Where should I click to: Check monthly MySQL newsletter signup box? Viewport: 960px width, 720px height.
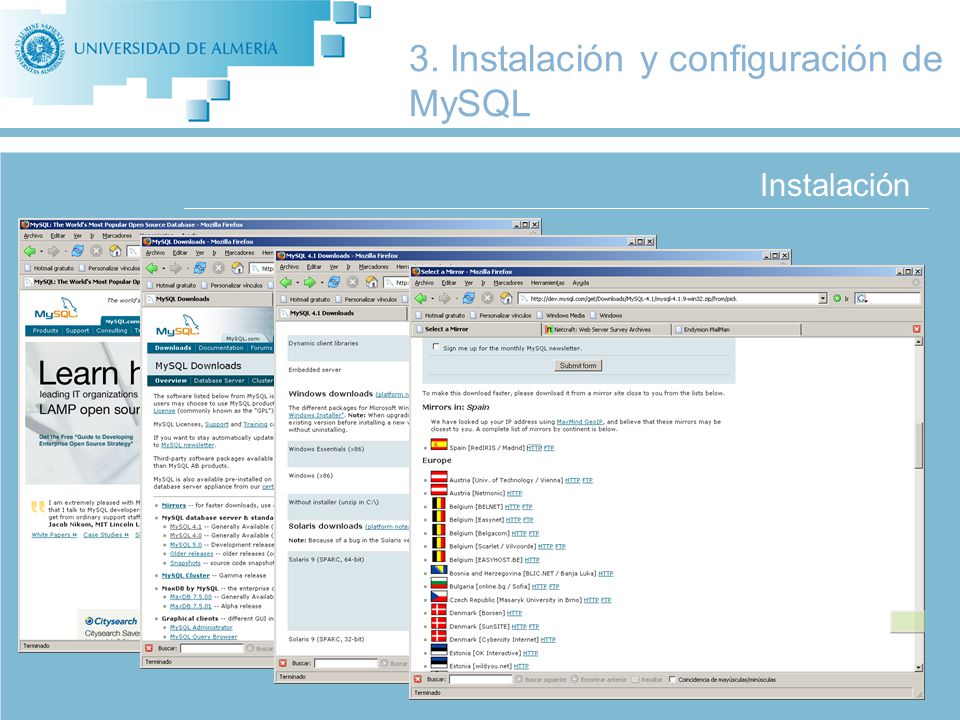coord(436,347)
